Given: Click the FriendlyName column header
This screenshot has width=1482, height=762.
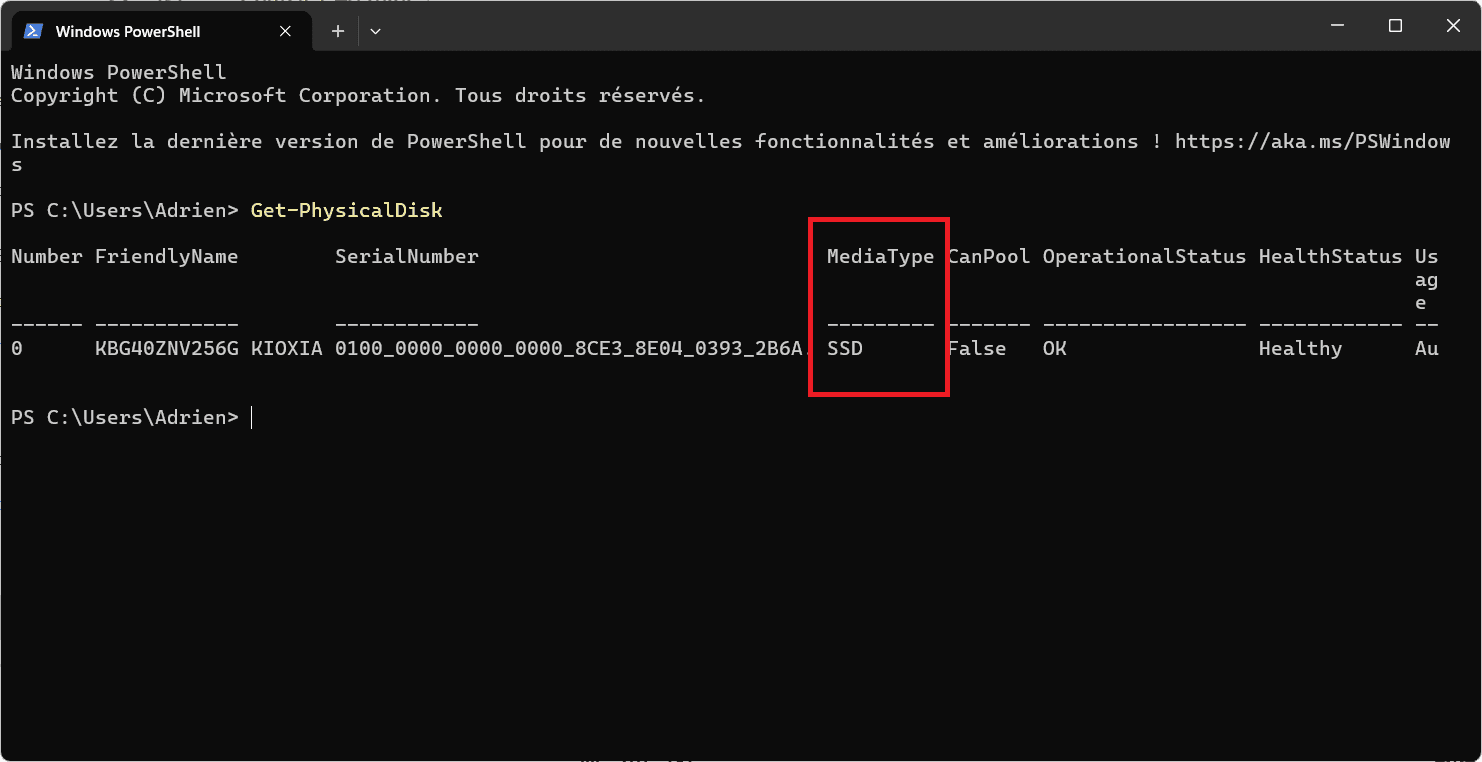Looking at the screenshot, I should (166, 257).
